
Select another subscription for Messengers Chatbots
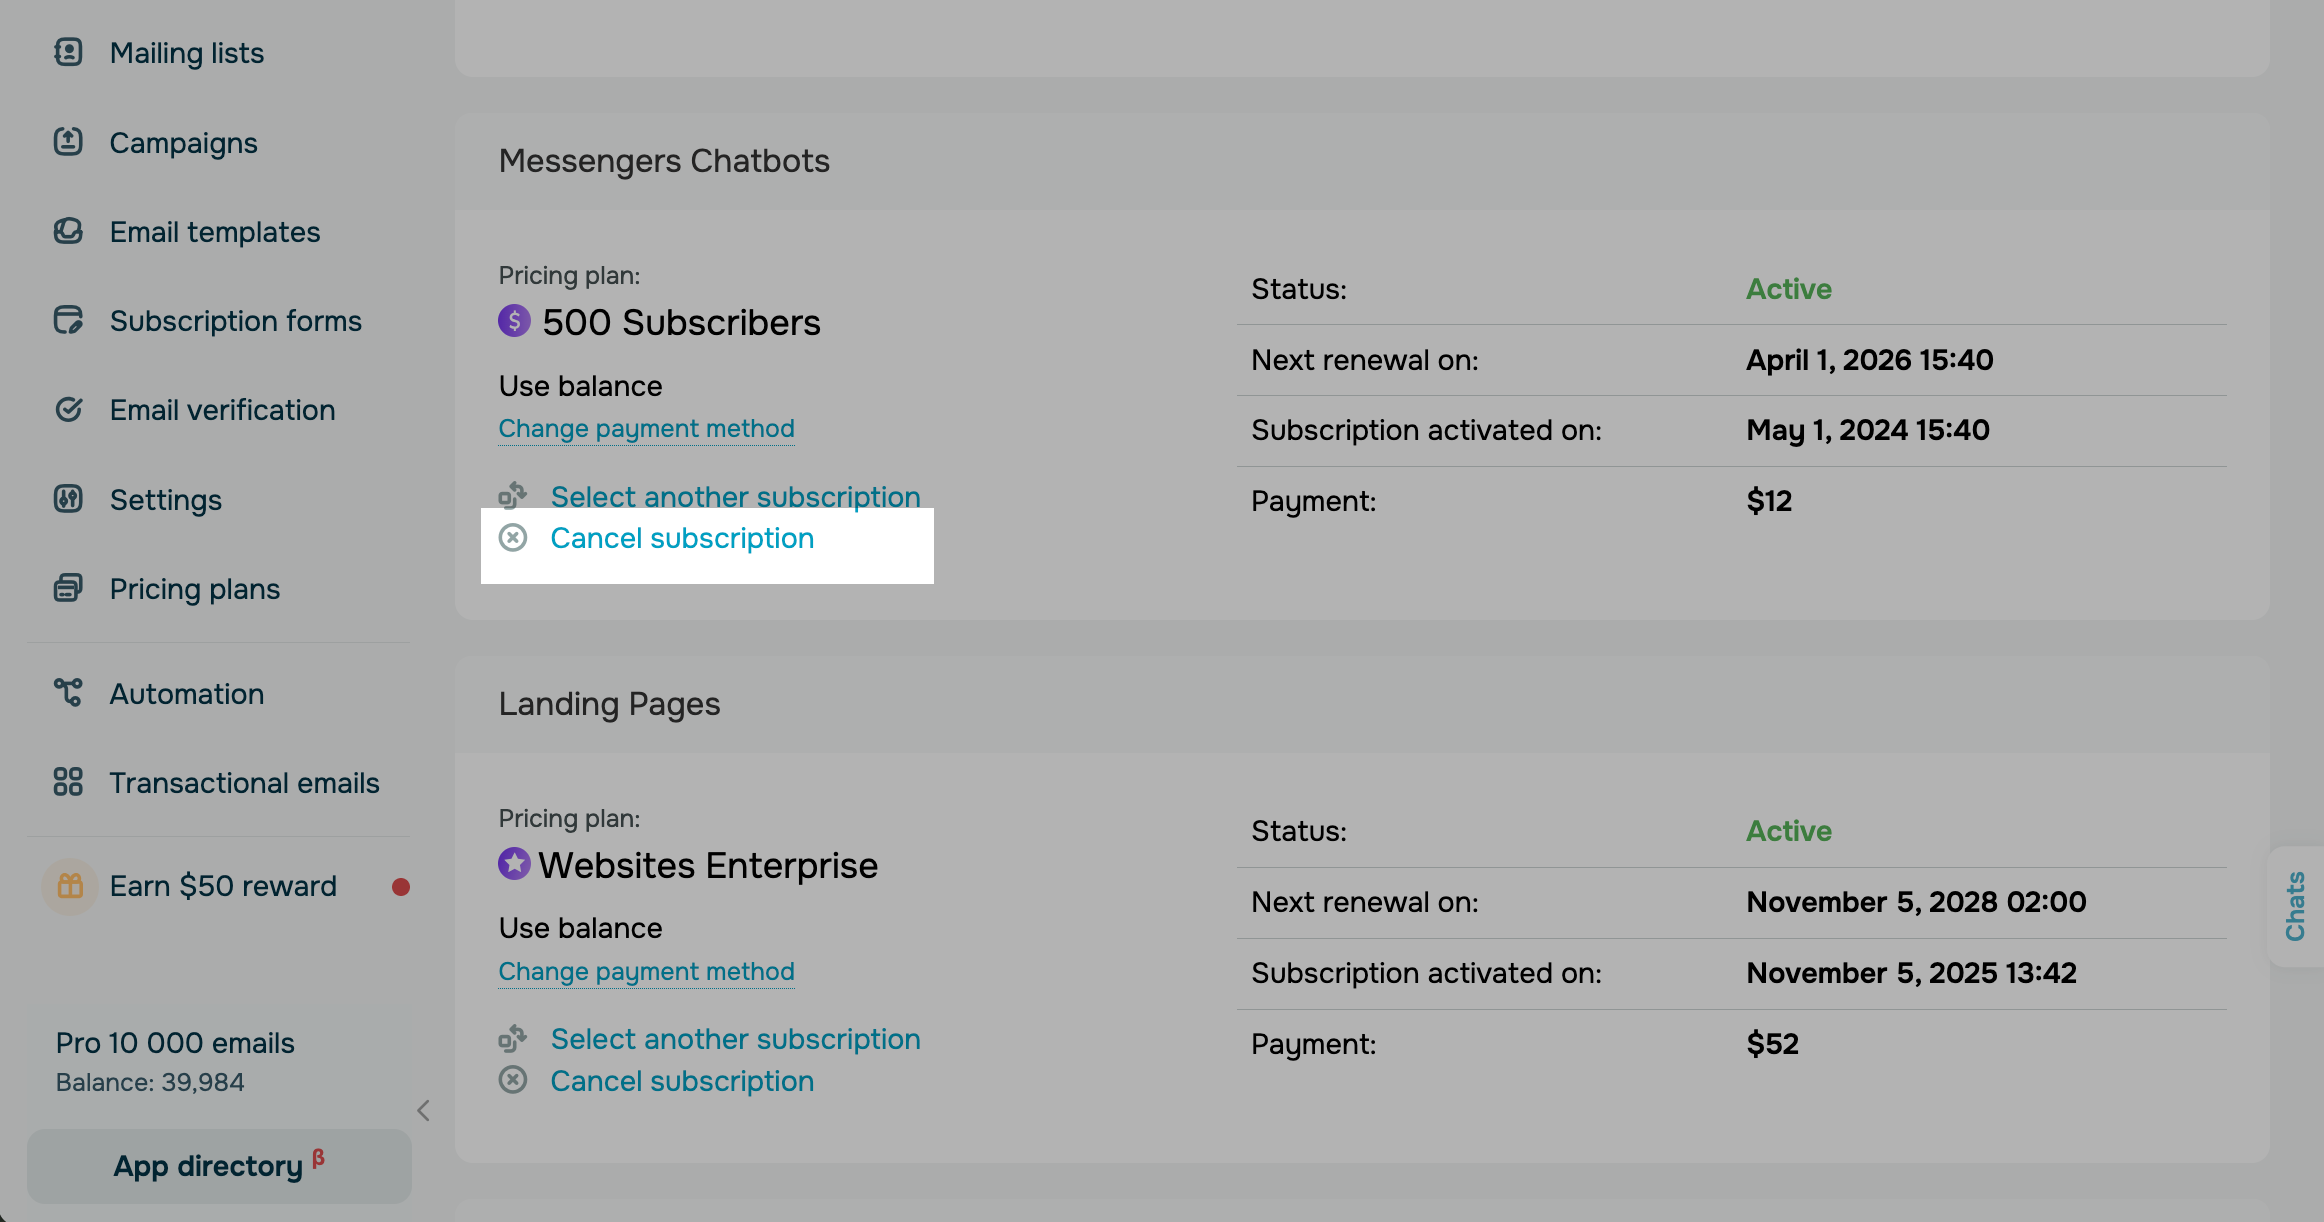click(735, 497)
